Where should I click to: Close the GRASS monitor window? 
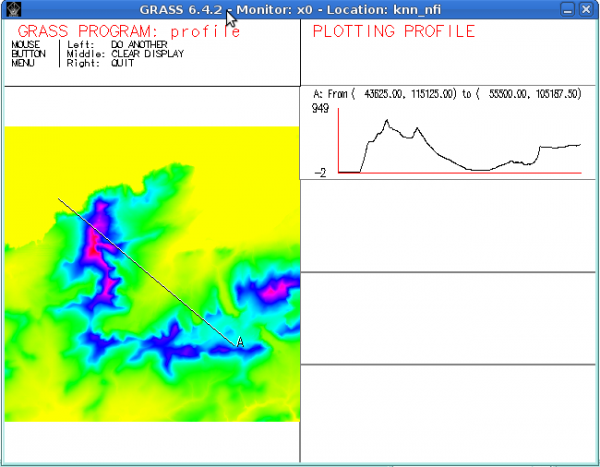coord(587,10)
